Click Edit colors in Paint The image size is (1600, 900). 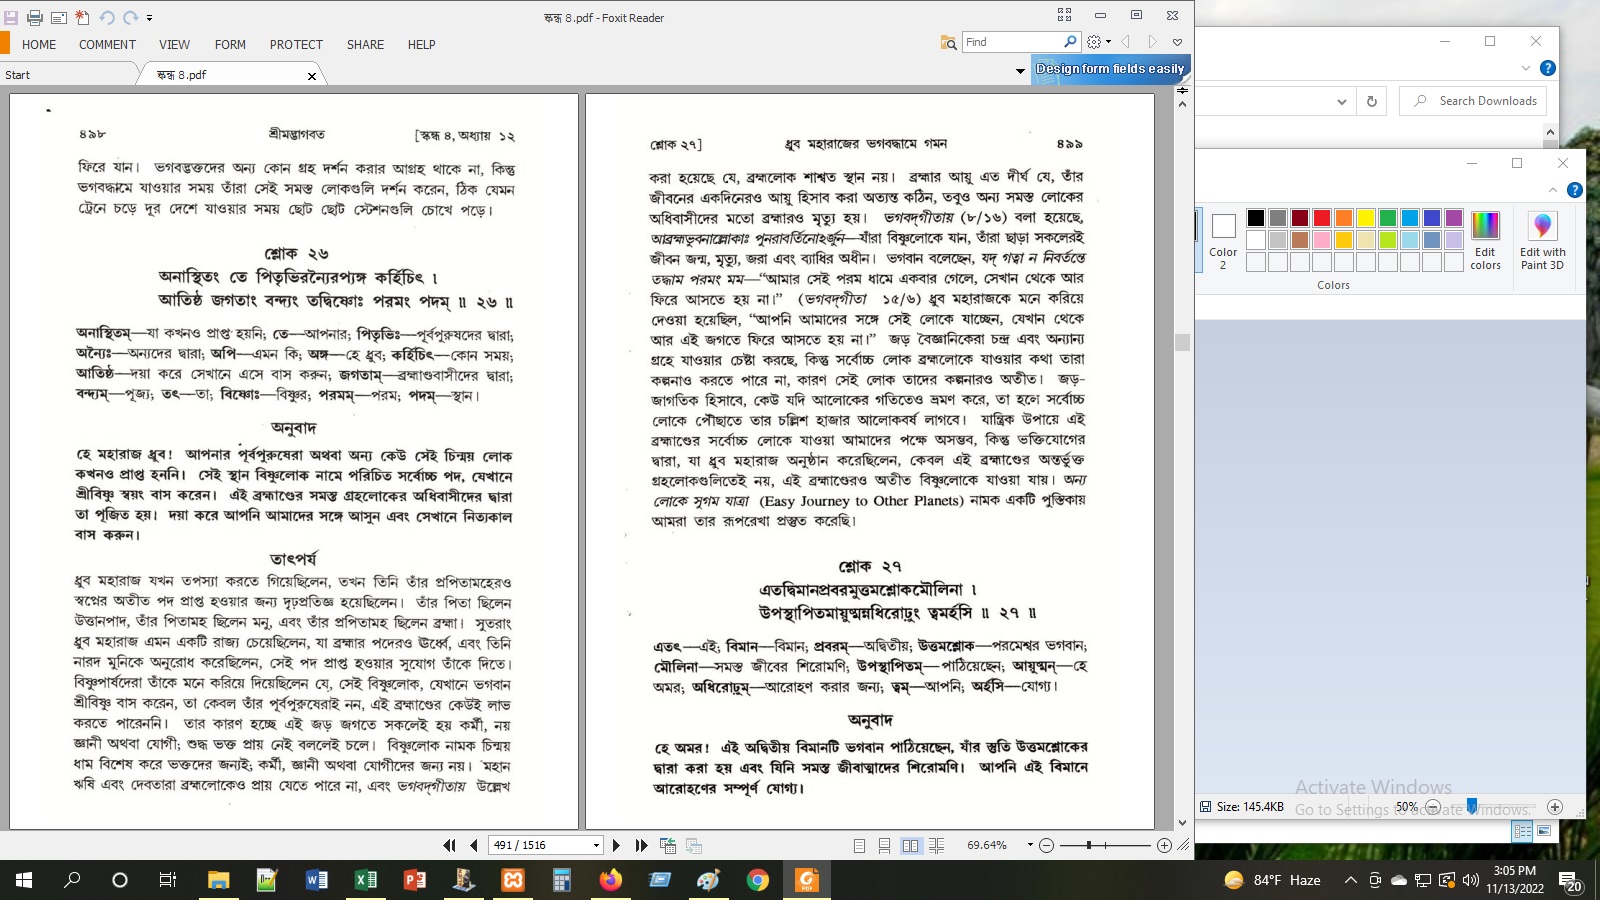click(x=1485, y=240)
